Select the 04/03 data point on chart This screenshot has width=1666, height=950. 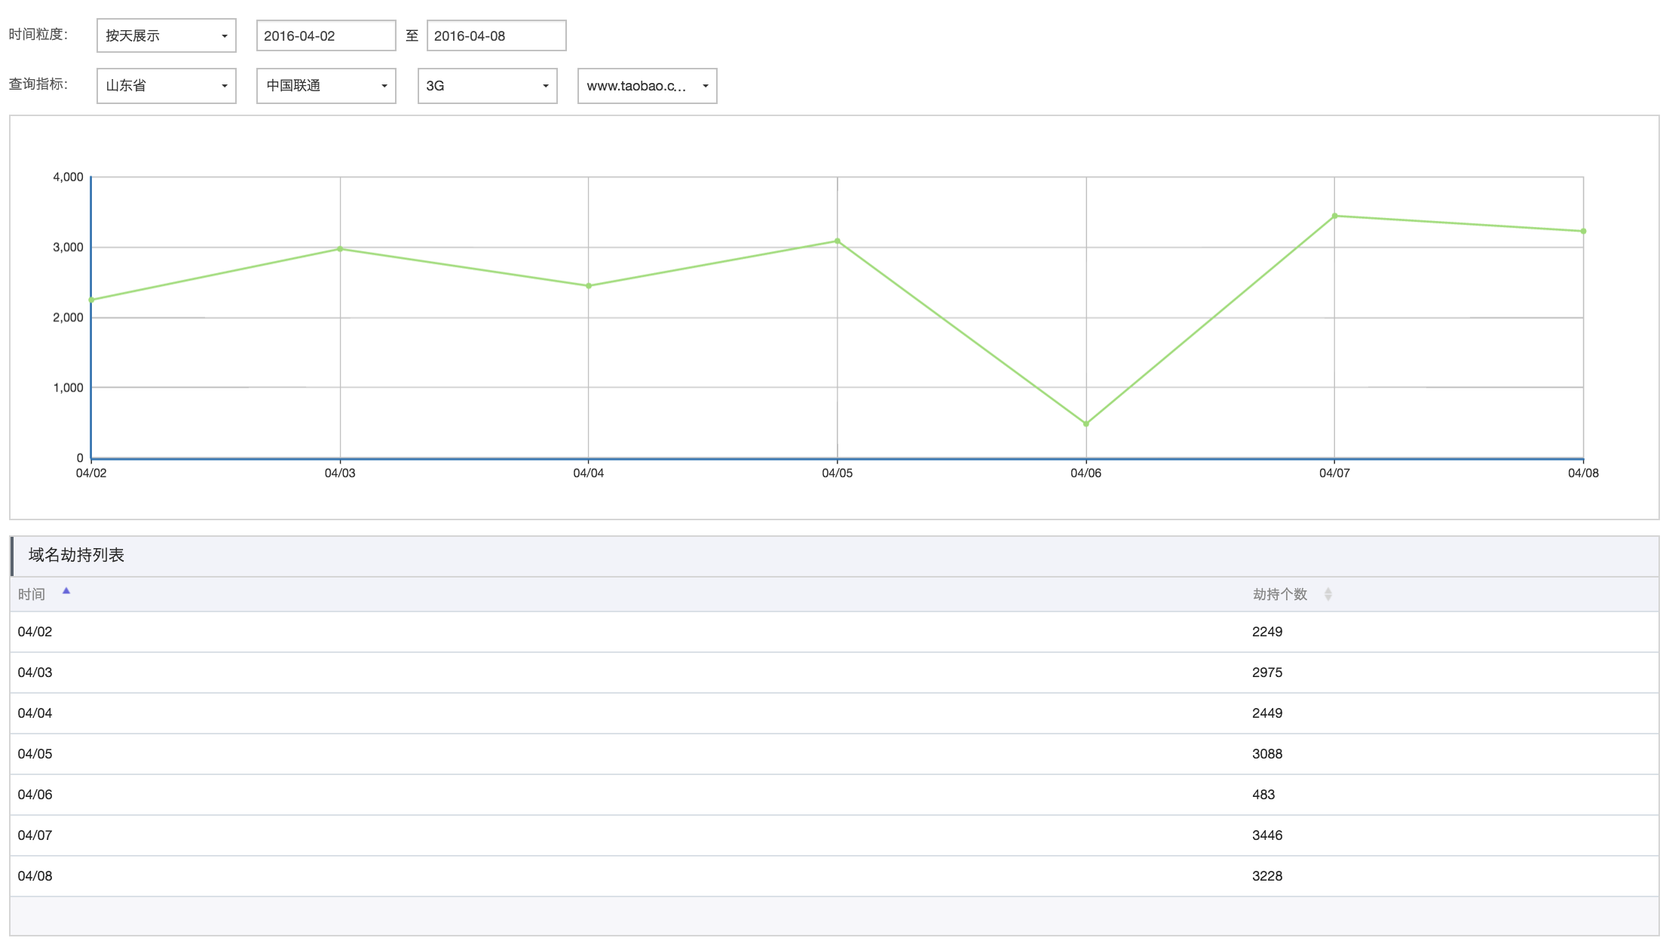point(340,249)
